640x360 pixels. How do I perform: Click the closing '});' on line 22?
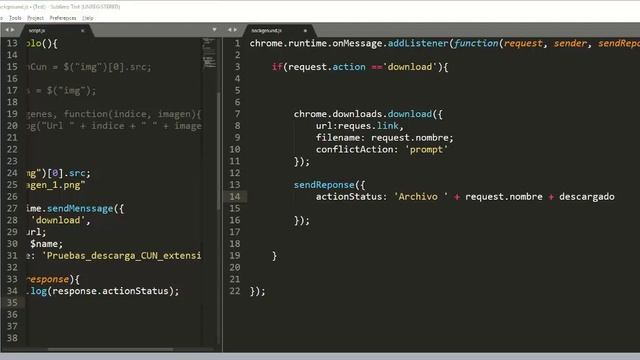click(x=258, y=291)
